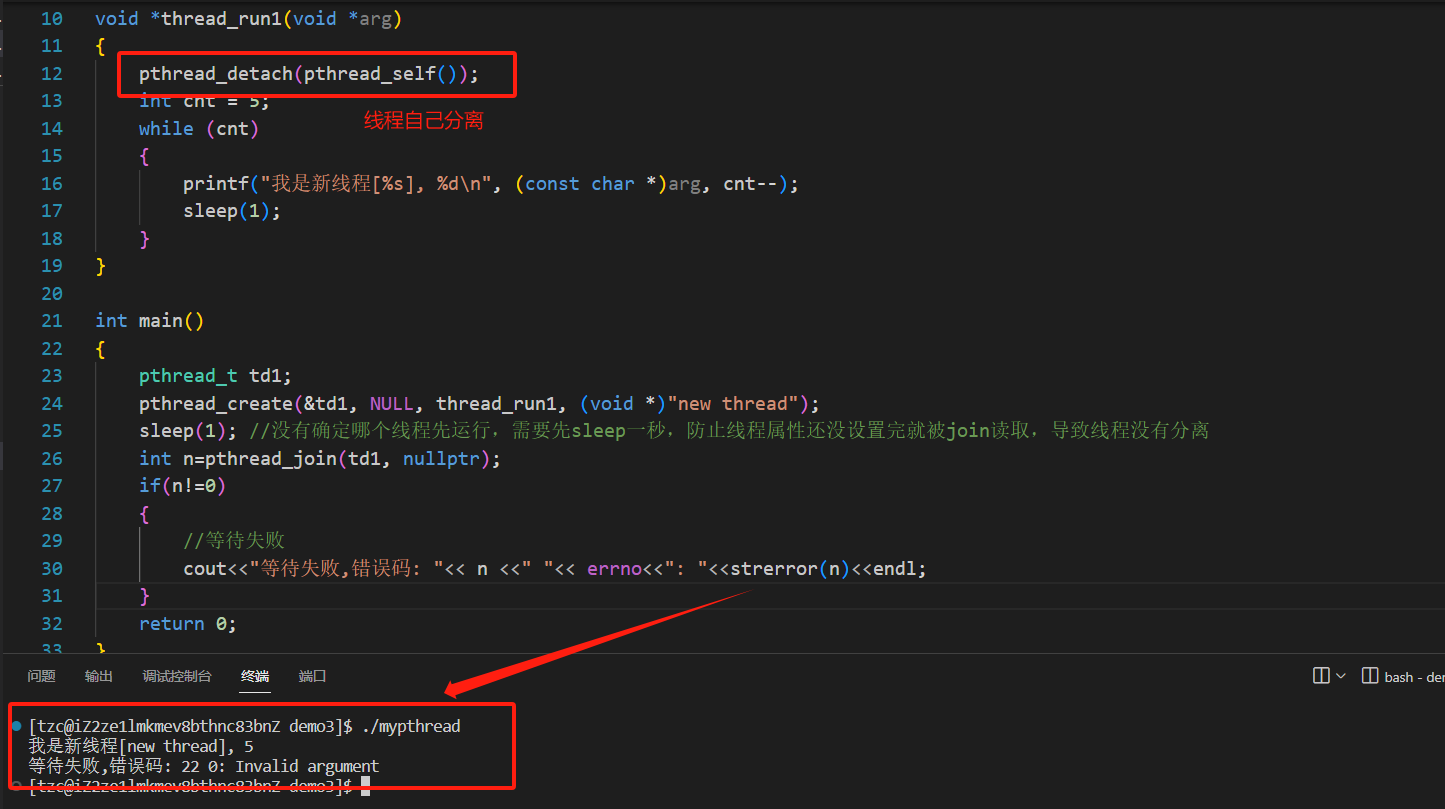Click line number 24 in the gutter

click(51, 403)
